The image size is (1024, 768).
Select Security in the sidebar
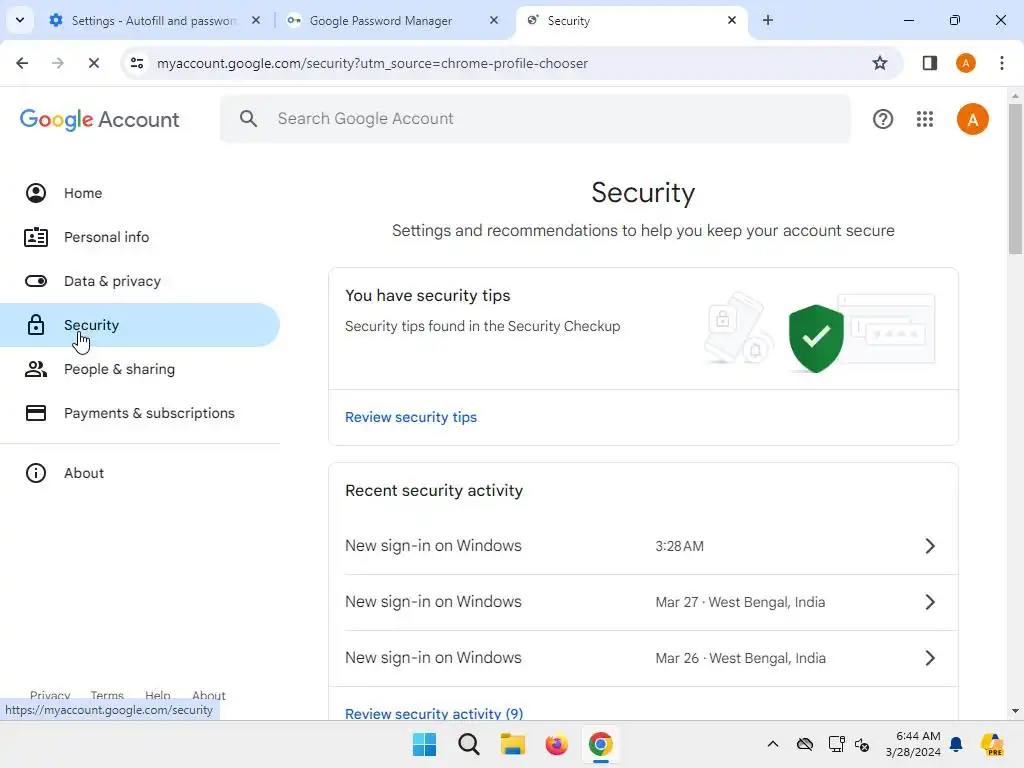coord(140,325)
